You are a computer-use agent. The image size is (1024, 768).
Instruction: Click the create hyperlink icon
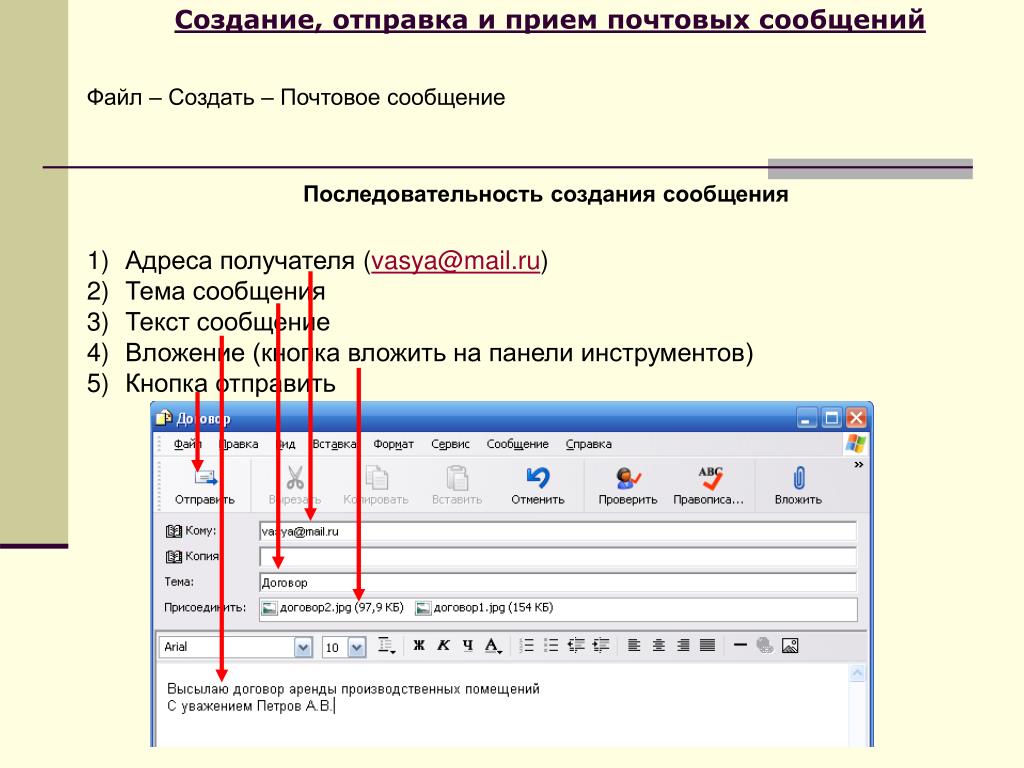pyautogui.click(x=765, y=646)
